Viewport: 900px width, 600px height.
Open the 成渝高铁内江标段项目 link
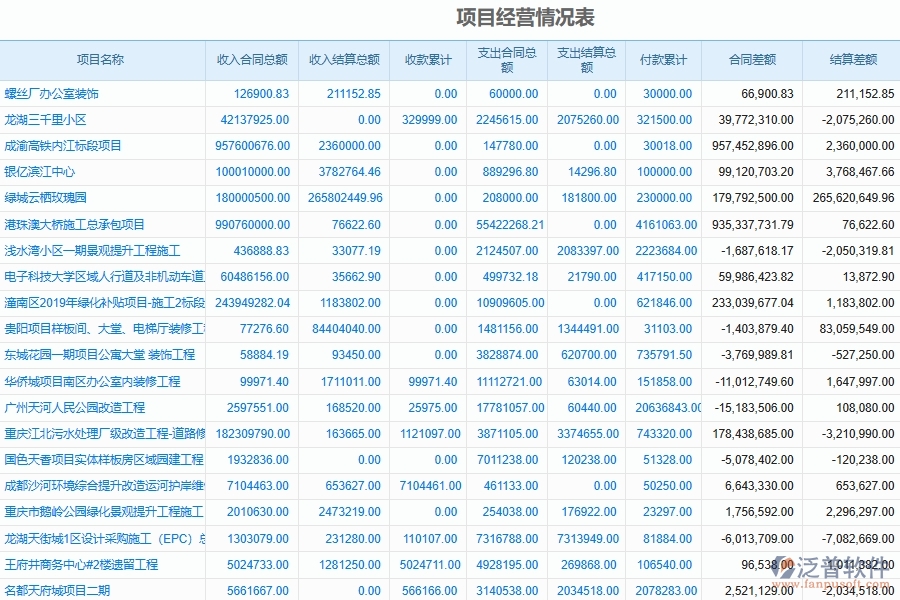(63, 146)
